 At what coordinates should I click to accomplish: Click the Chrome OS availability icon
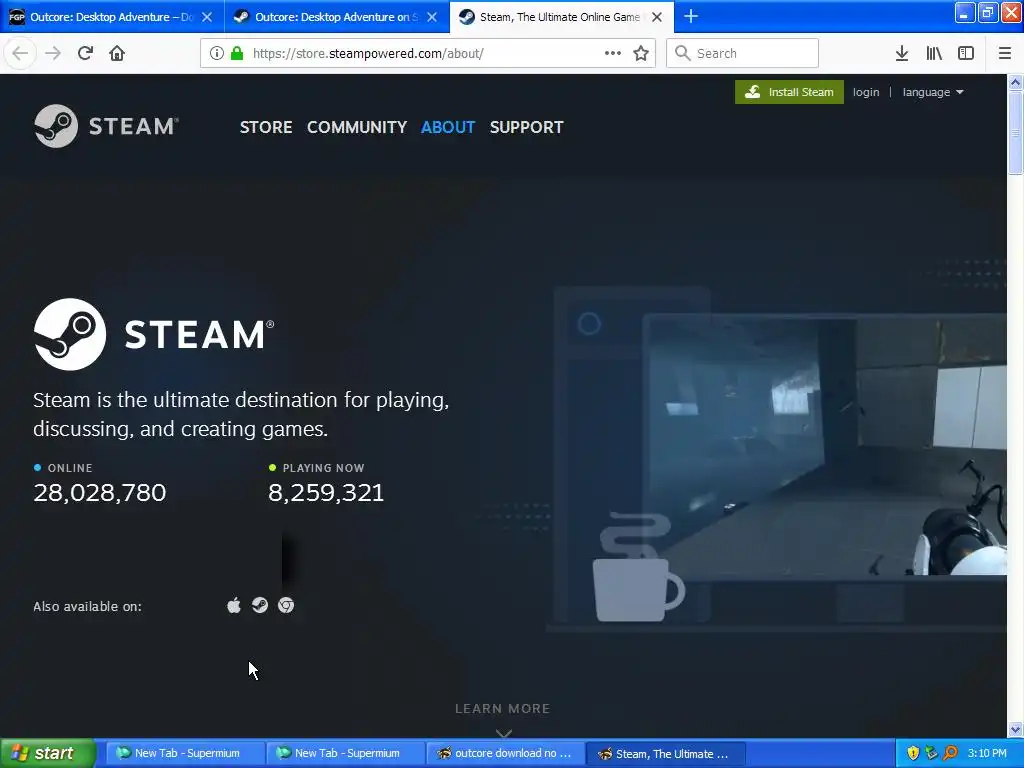286,605
